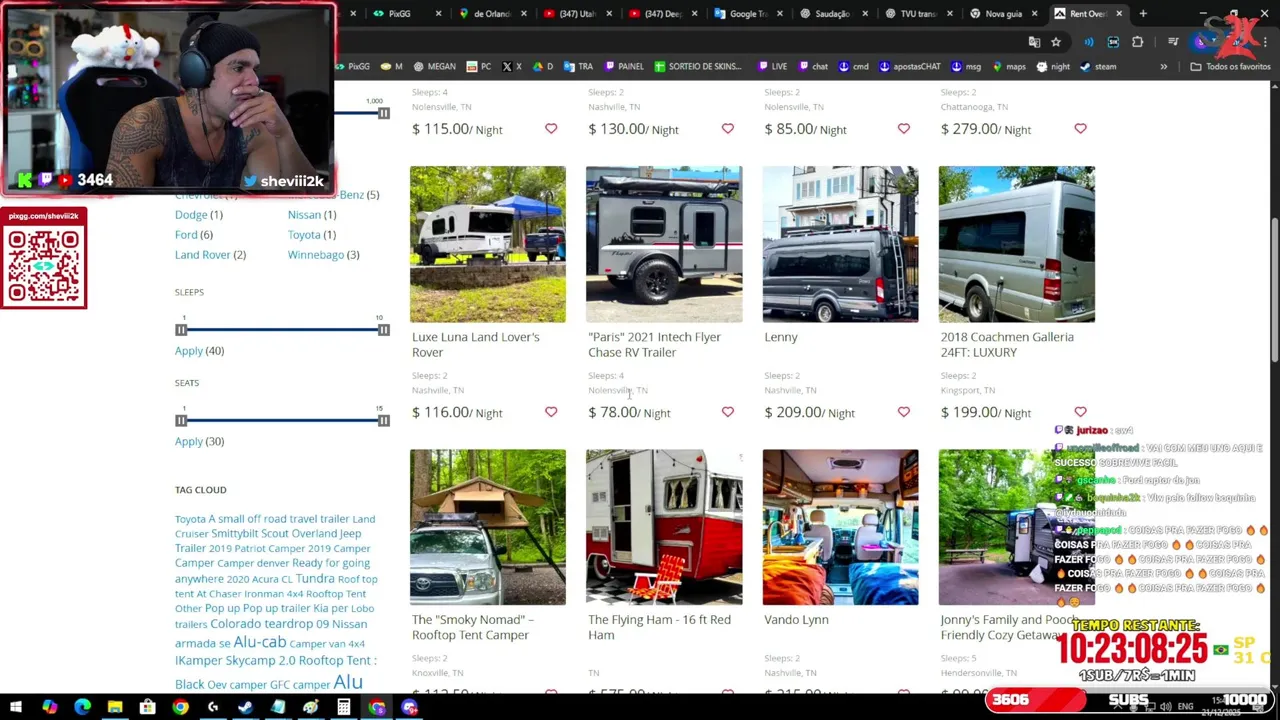Close the Rent Over tab
Screen dimensions: 1280x720
pos(1119,13)
